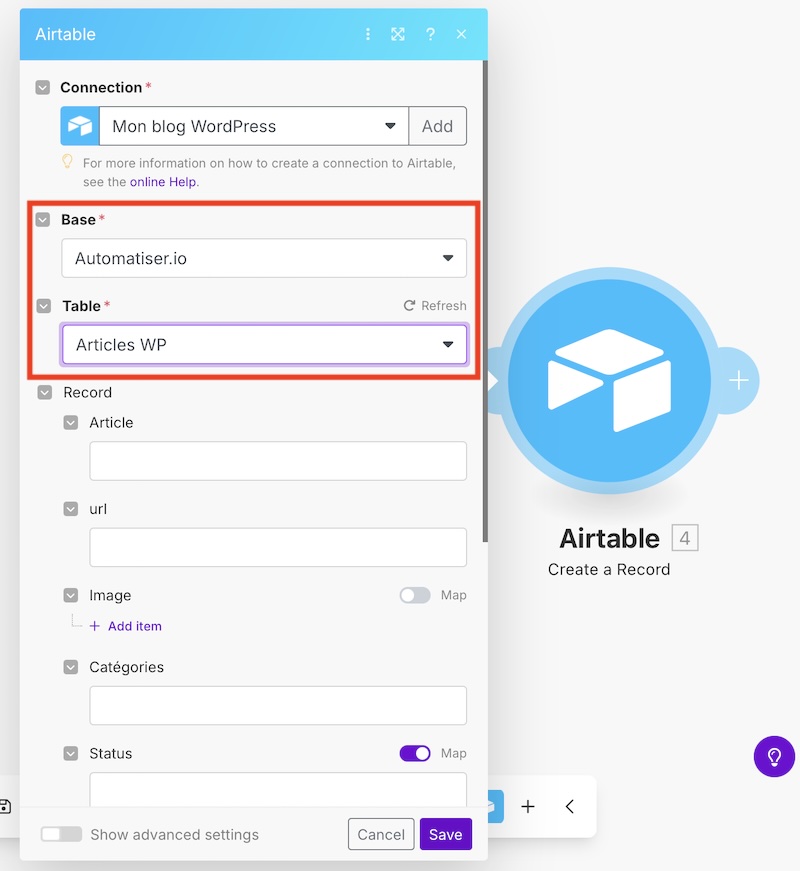Collapse the Image field

click(71, 595)
